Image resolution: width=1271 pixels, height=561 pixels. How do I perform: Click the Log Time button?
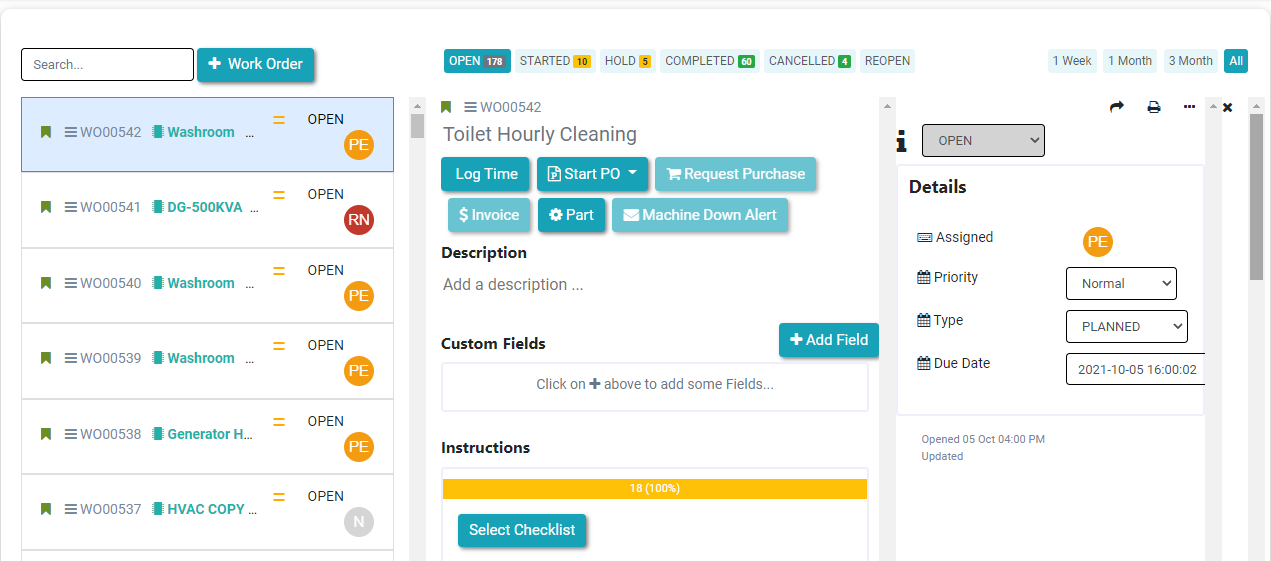486,174
